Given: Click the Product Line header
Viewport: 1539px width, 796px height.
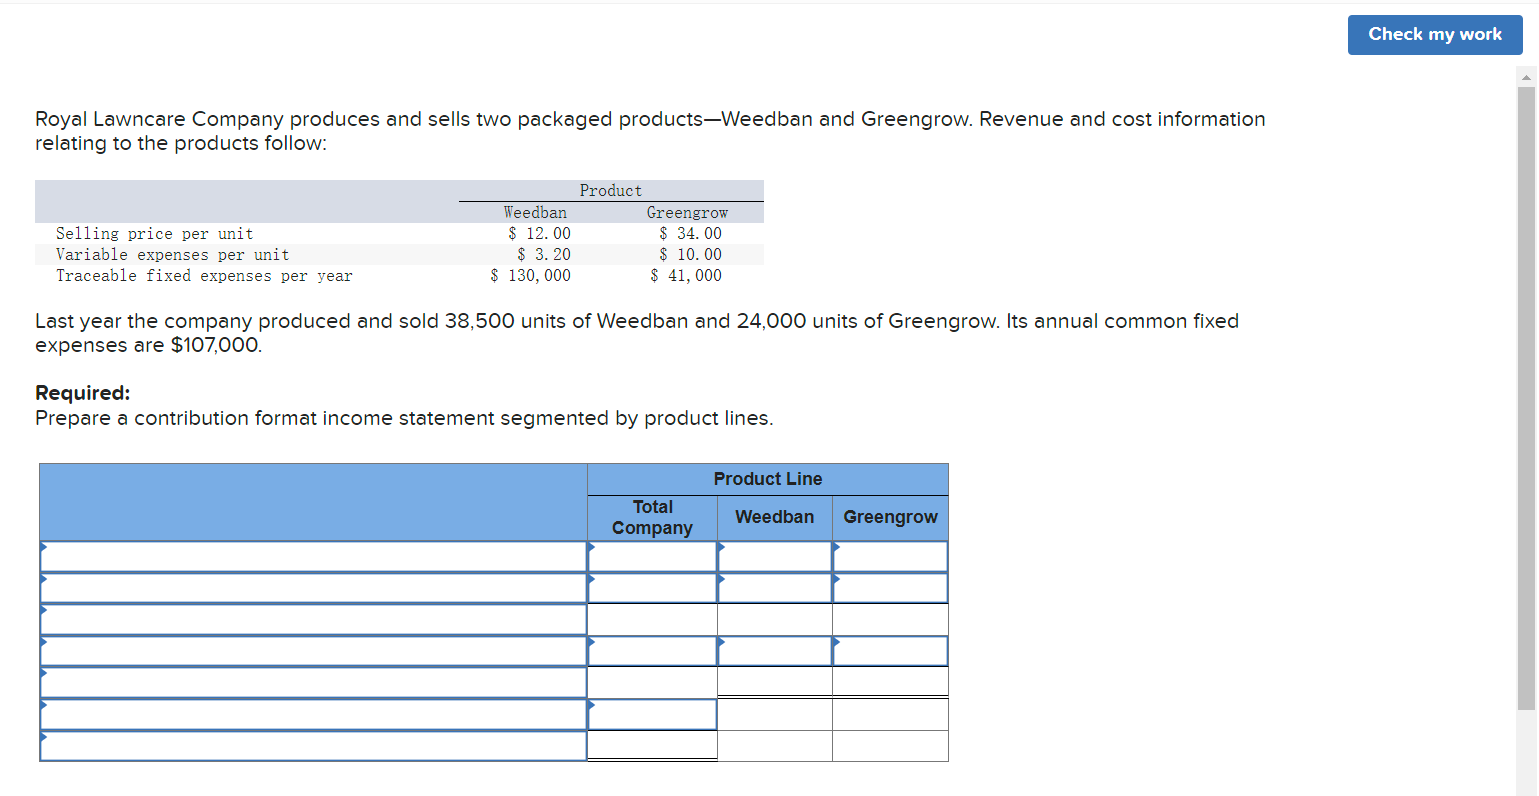Looking at the screenshot, I should click(768, 479).
